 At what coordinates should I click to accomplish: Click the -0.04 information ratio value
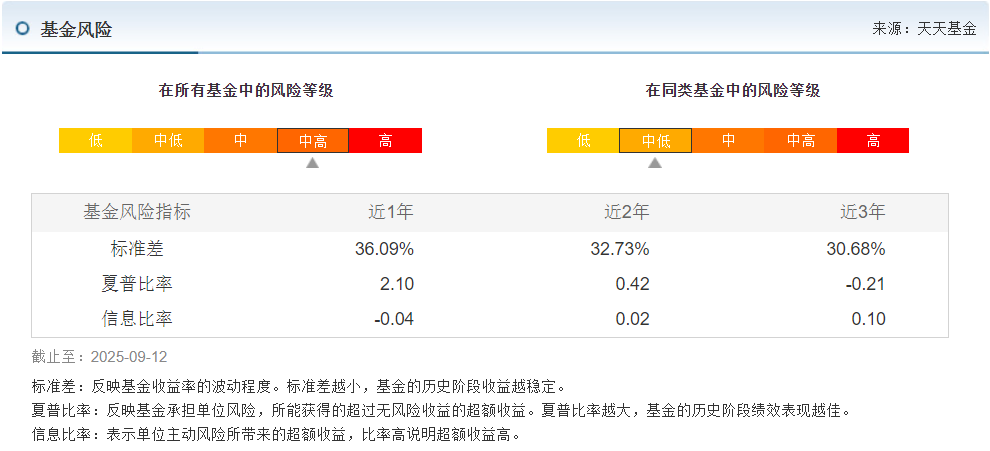coord(394,319)
